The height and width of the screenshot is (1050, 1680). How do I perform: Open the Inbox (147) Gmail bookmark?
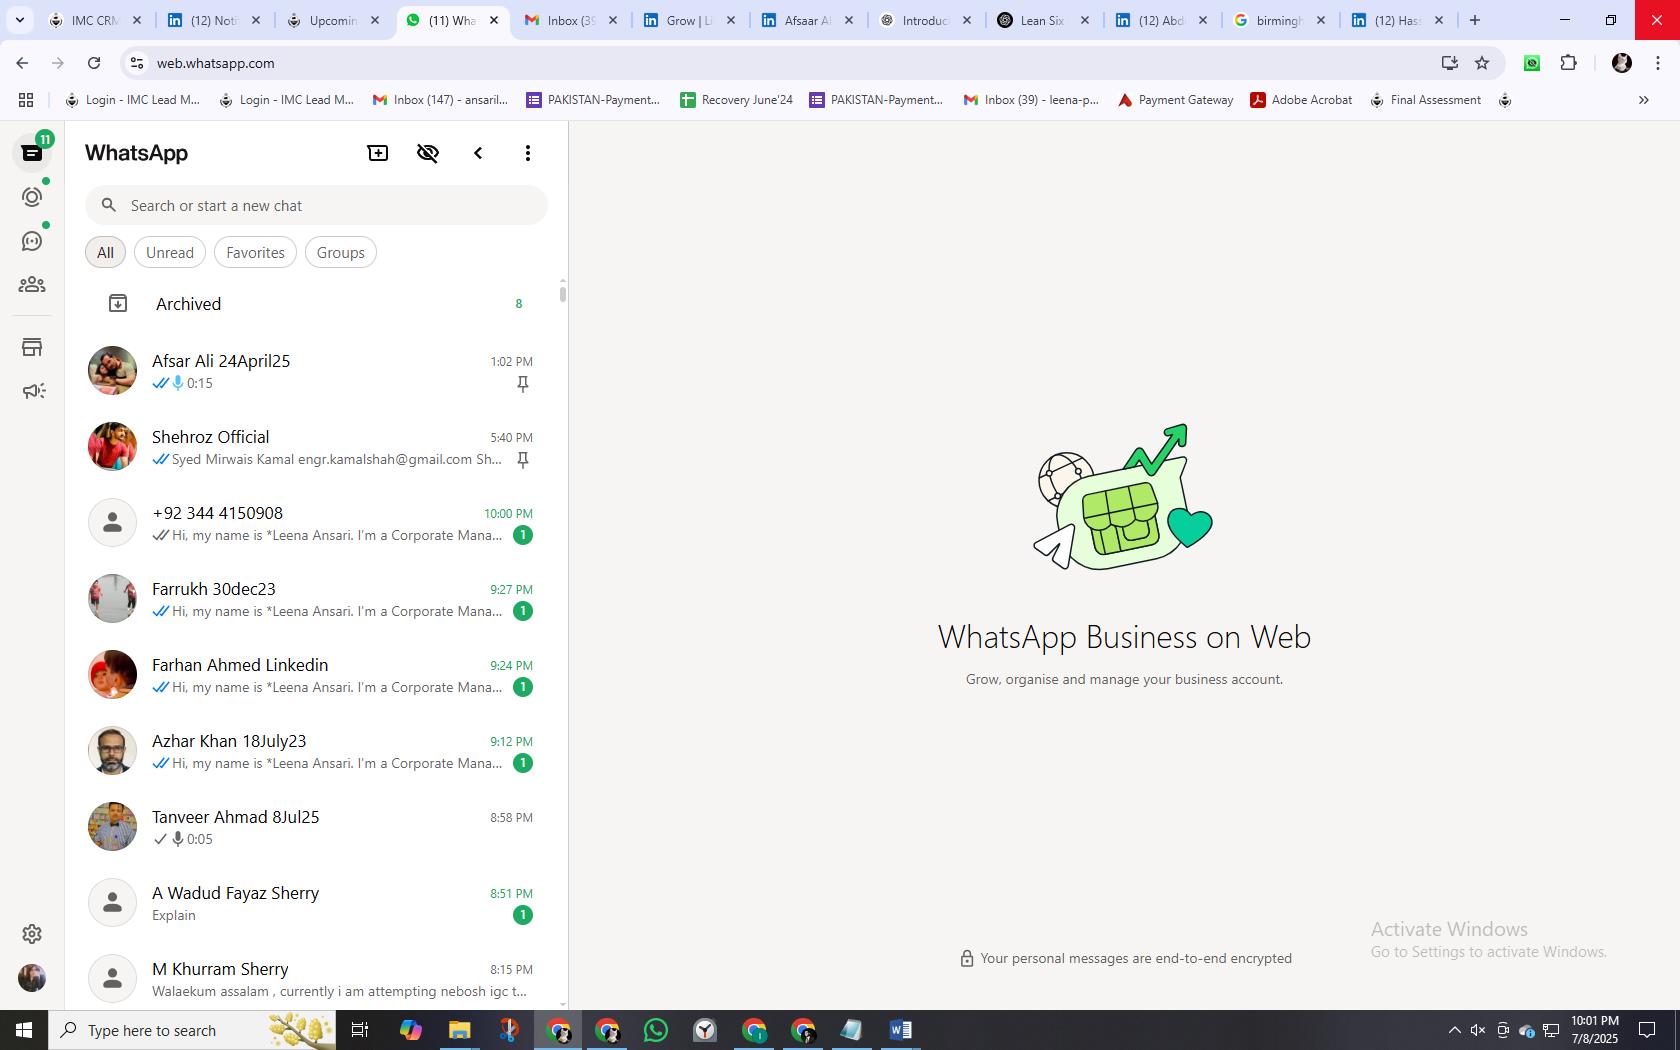[440, 100]
